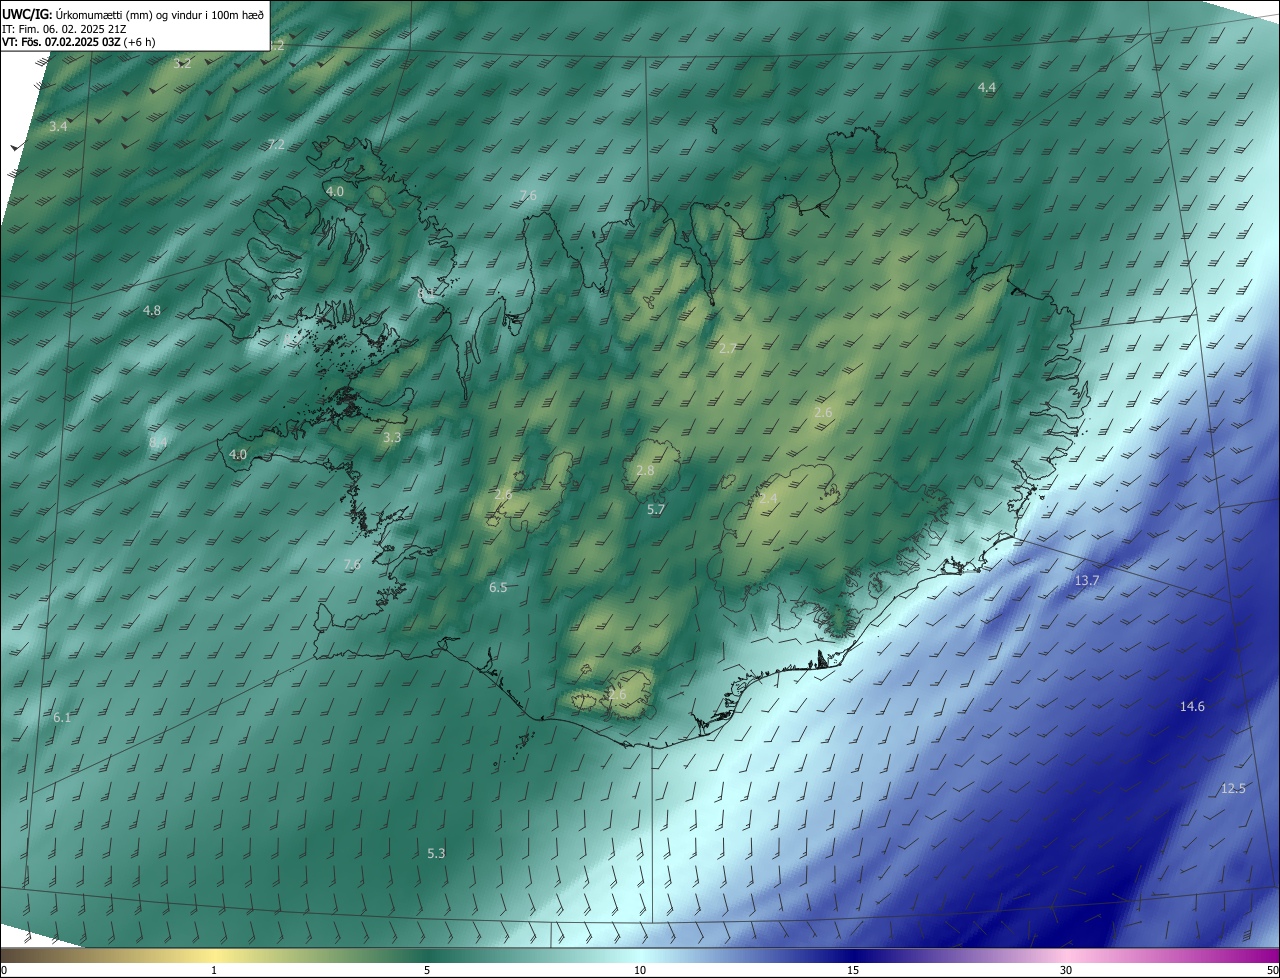Click the 0 tick on the color scale

coord(4,970)
